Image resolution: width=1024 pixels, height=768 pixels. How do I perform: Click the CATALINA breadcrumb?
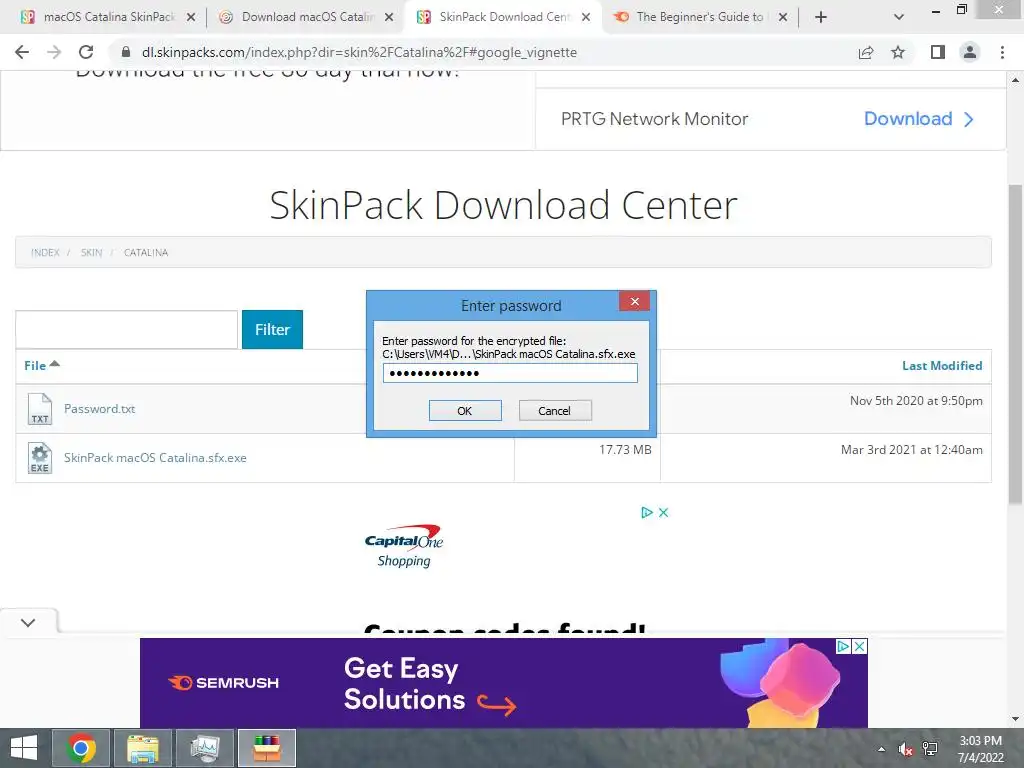pyautogui.click(x=146, y=253)
